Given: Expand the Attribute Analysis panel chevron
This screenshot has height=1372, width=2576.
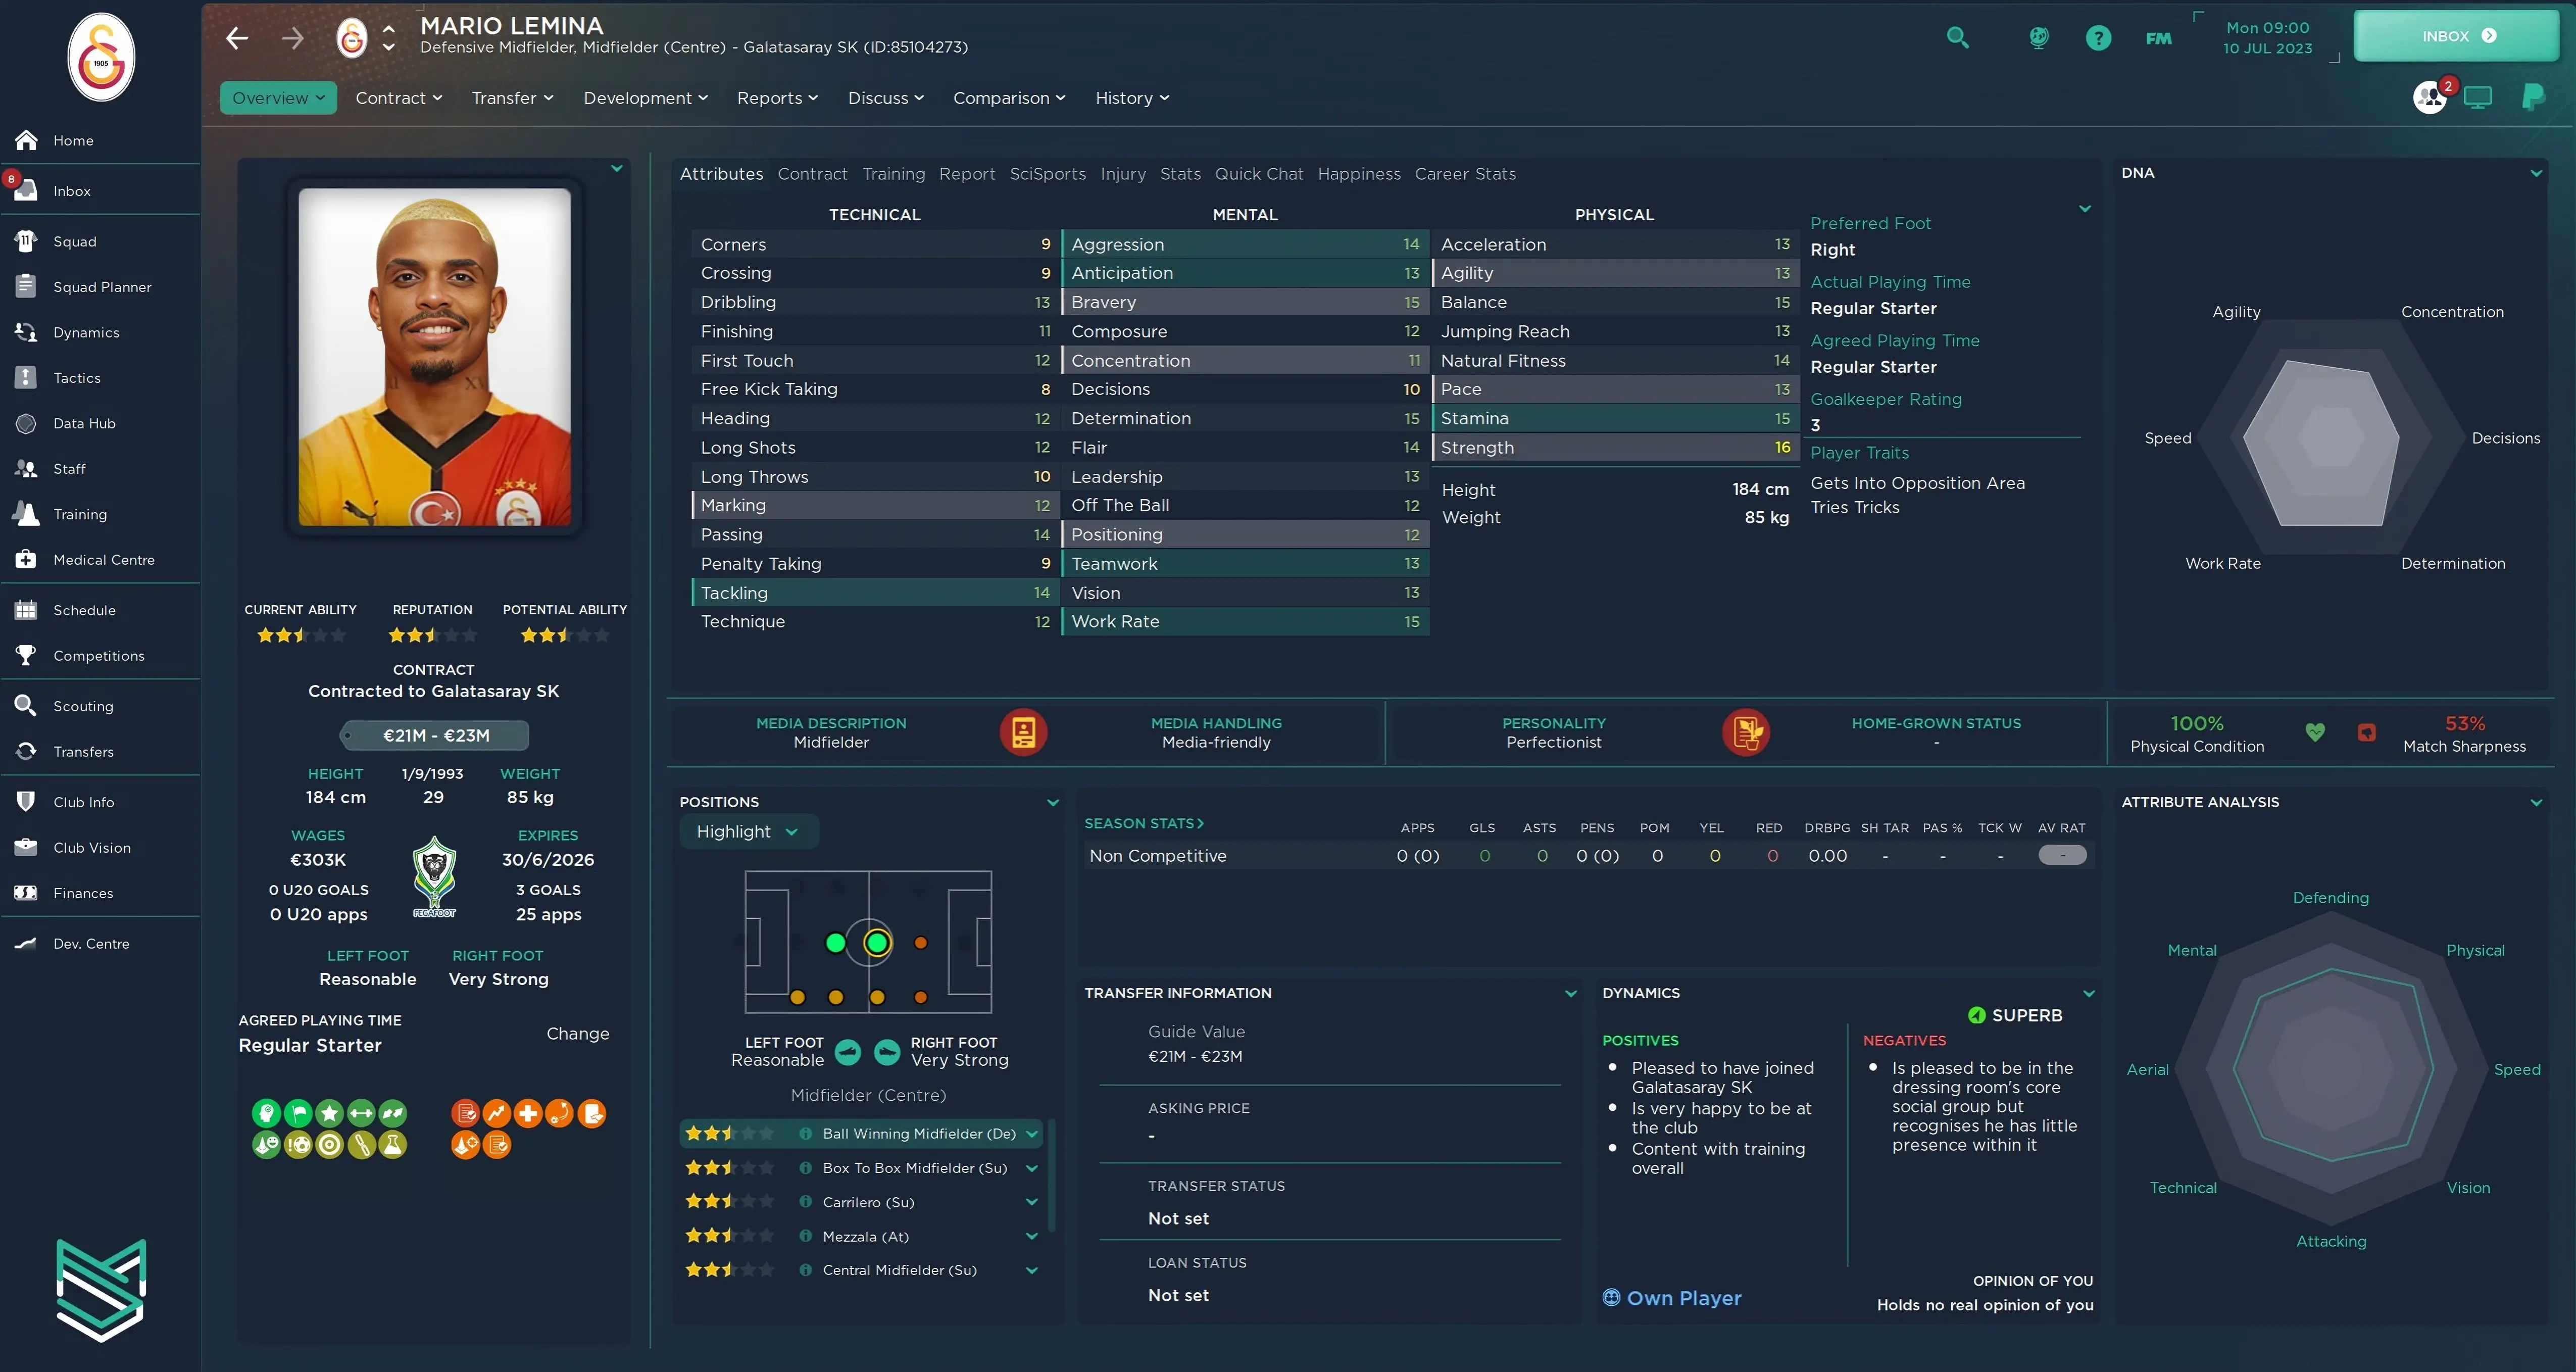Looking at the screenshot, I should point(2536,802).
